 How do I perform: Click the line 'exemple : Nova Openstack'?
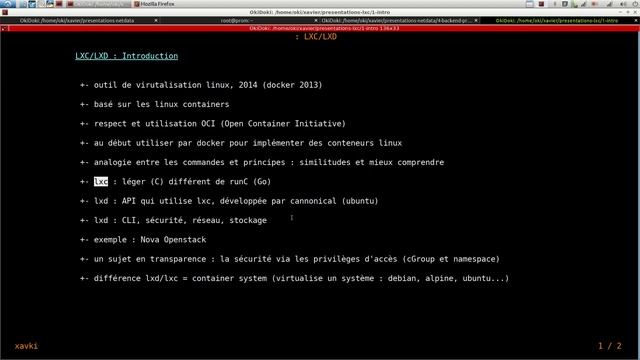pyautogui.click(x=150, y=240)
